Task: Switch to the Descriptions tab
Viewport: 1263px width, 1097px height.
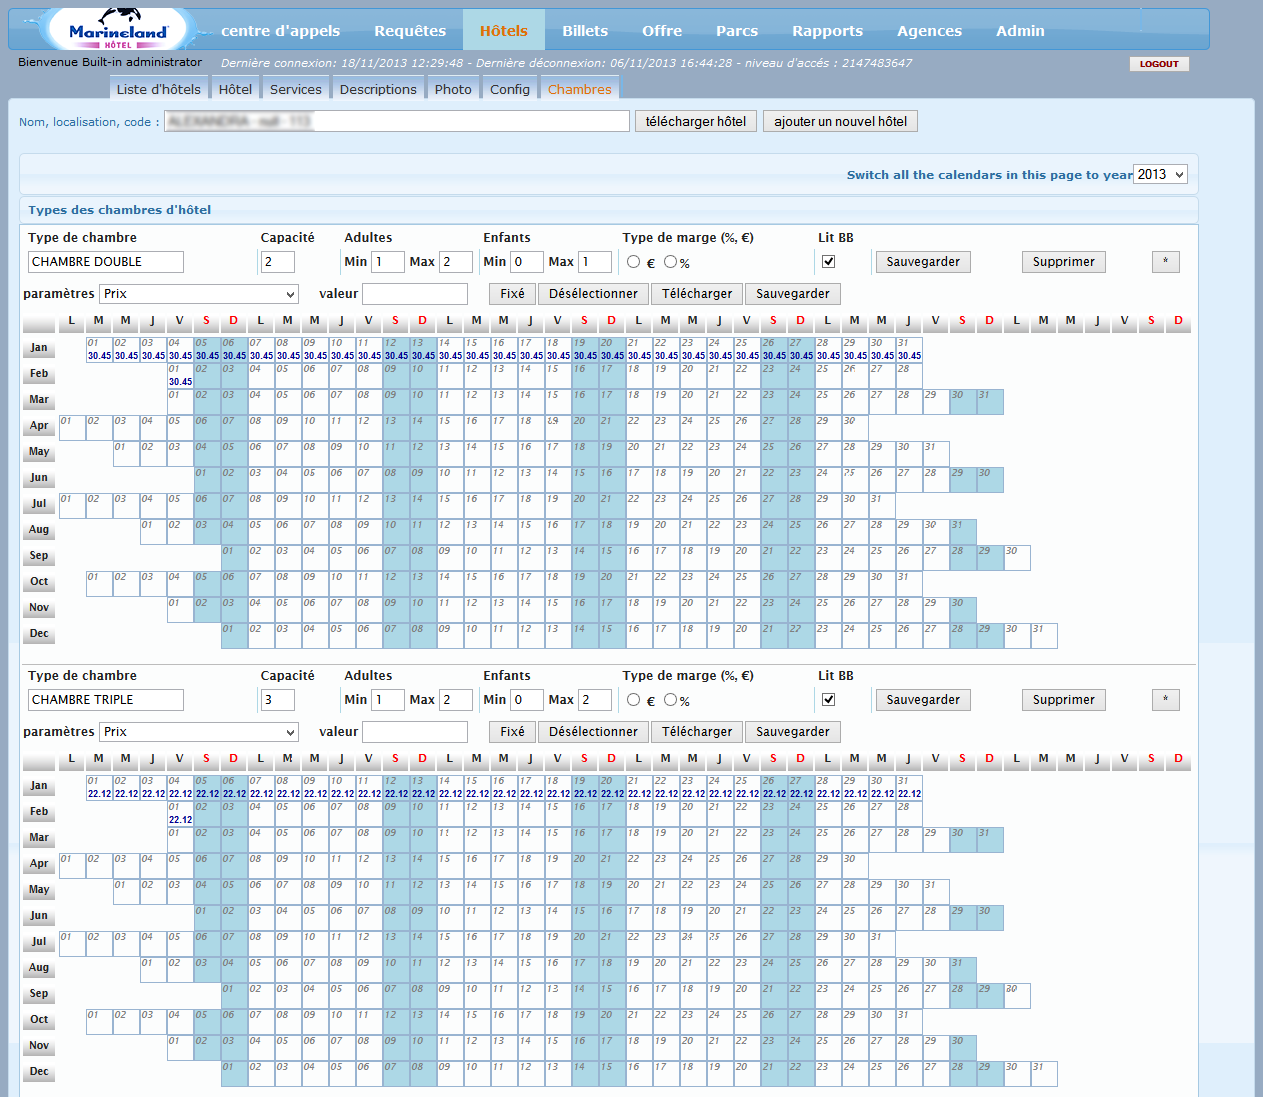Action: pos(378,89)
